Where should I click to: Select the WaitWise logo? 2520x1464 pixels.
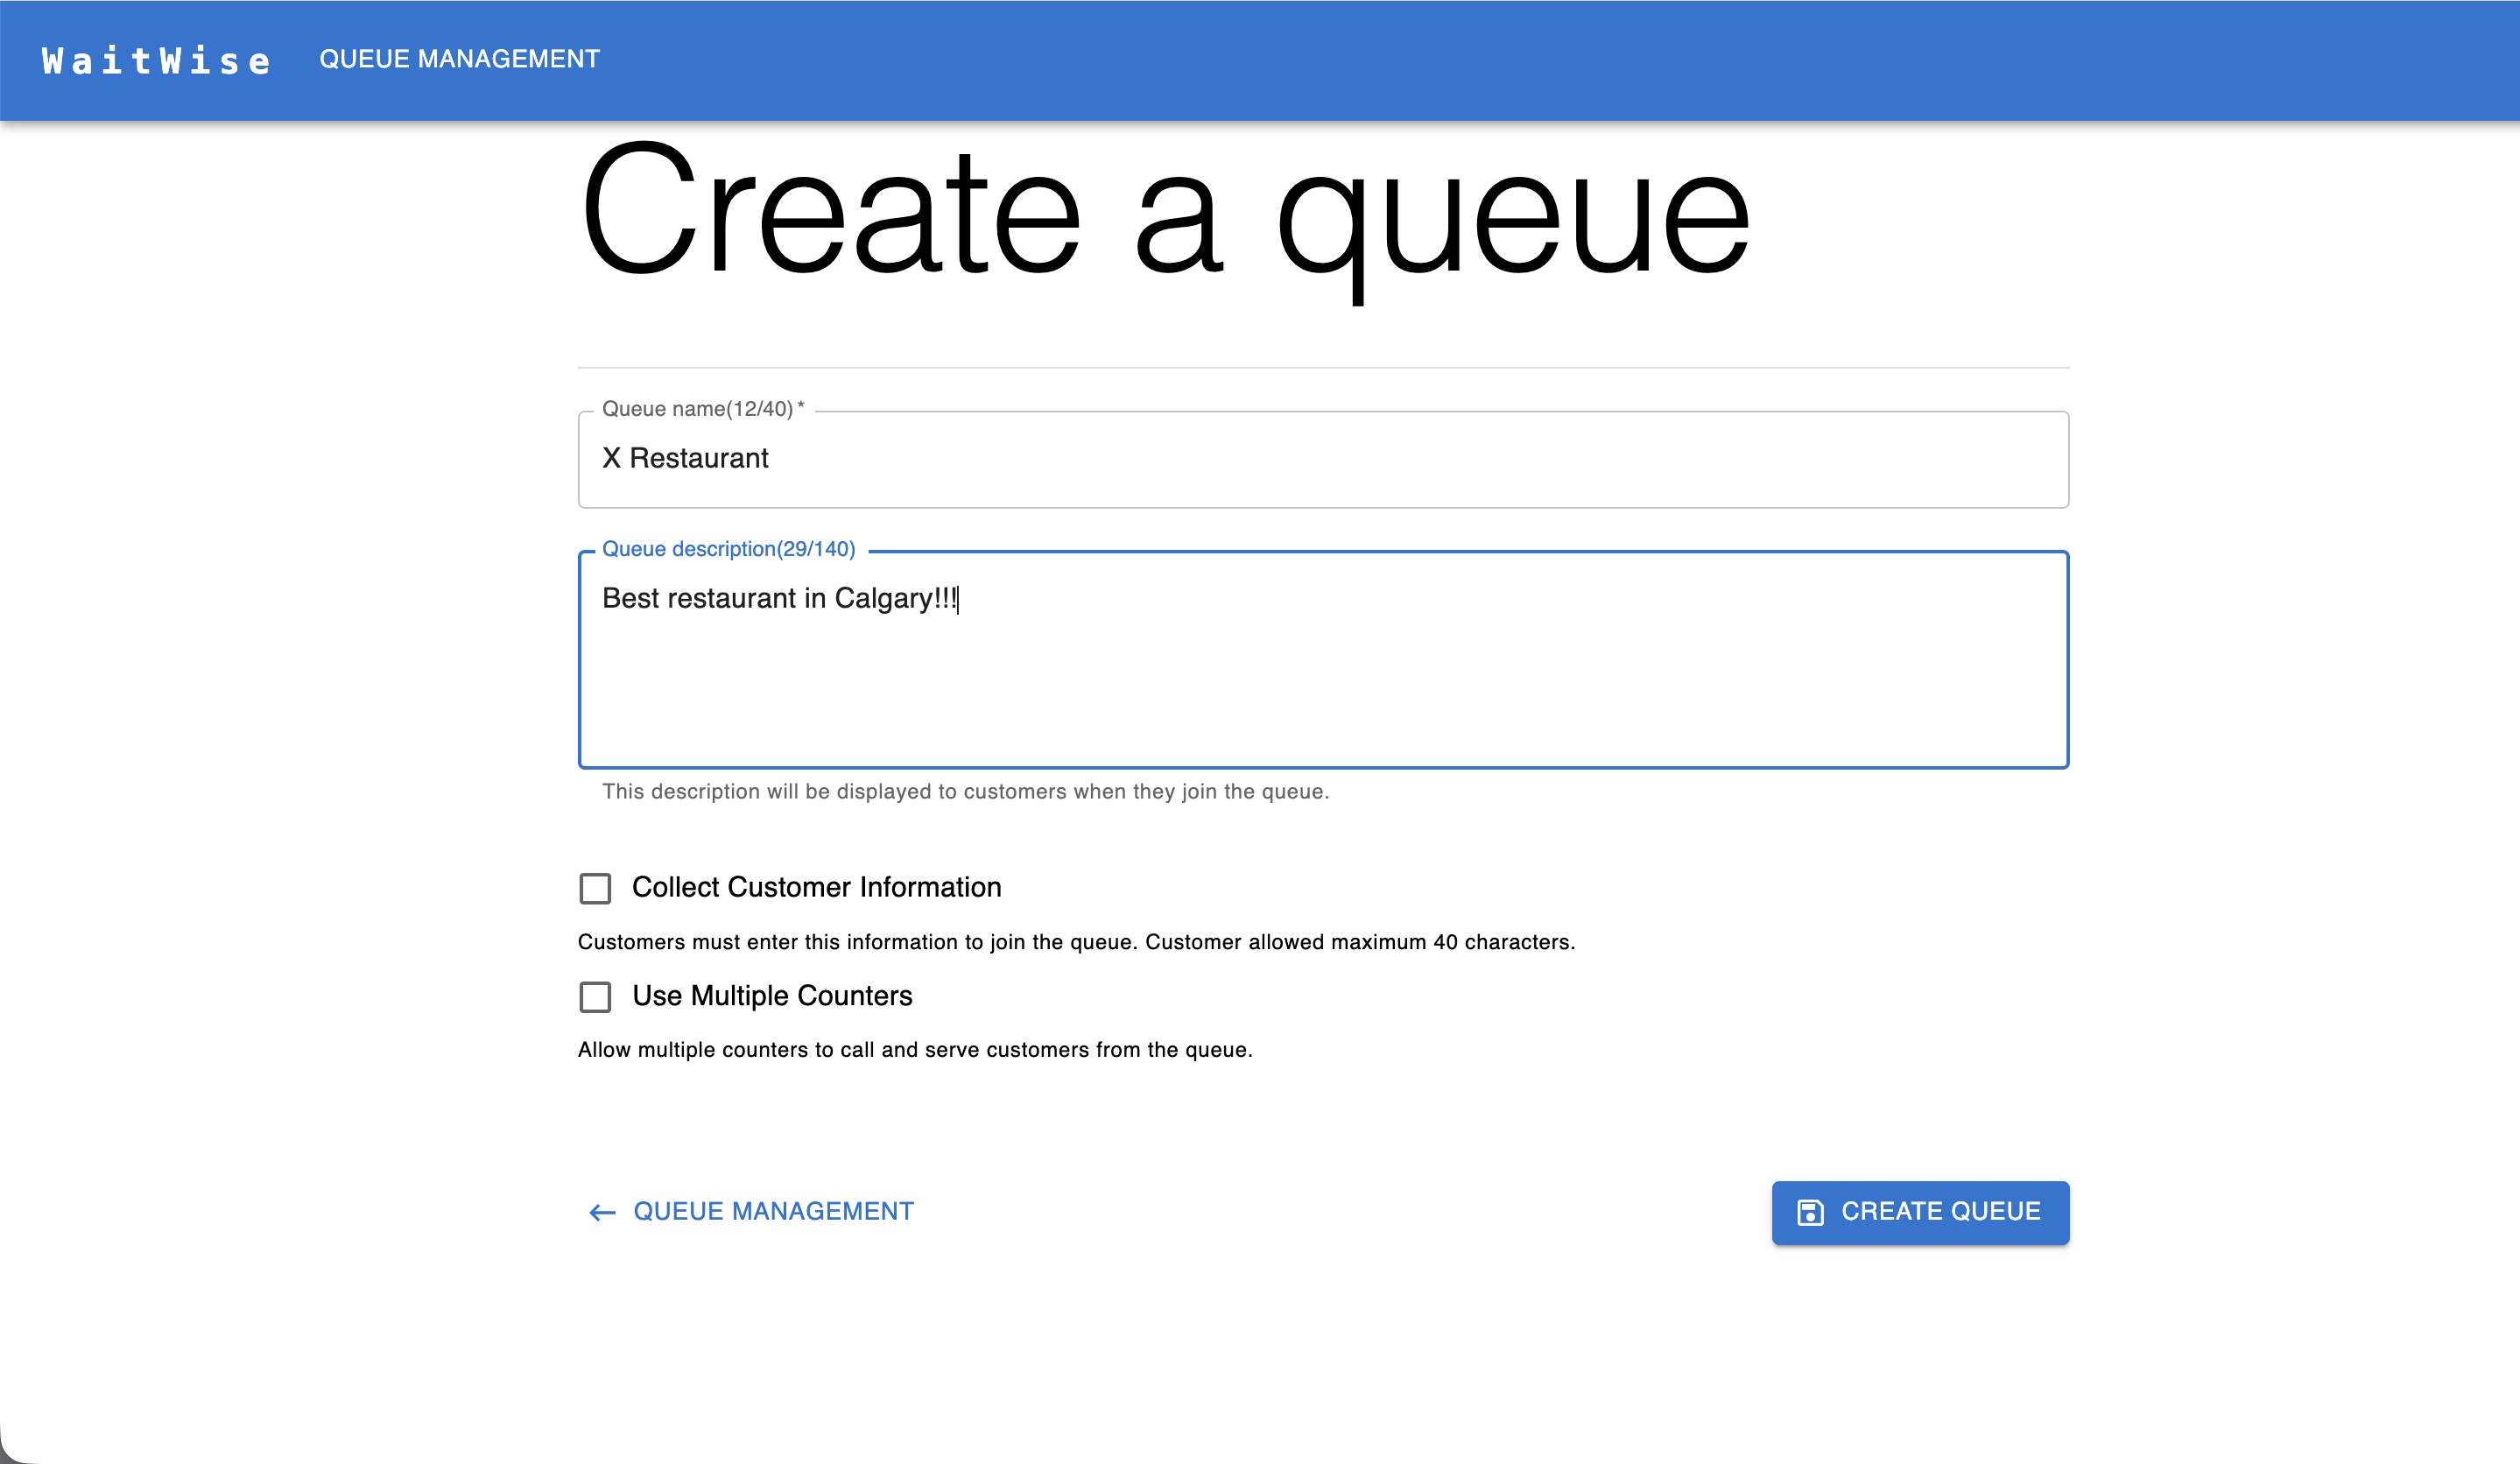154,60
